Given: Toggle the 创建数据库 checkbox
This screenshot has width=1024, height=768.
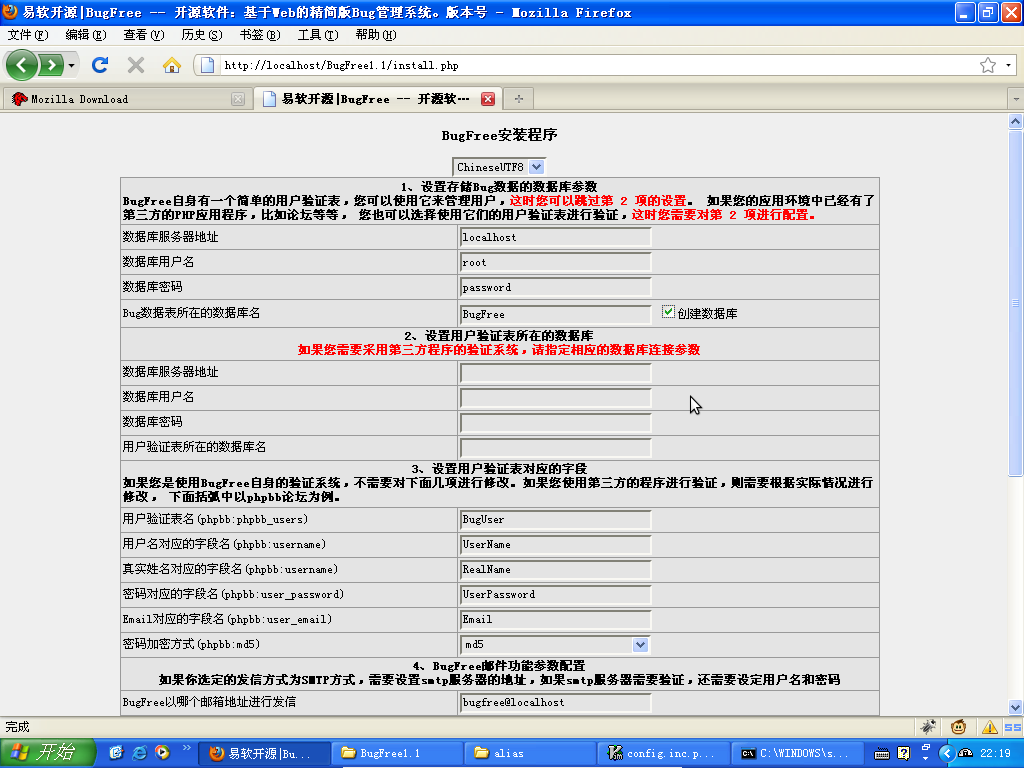Looking at the screenshot, I should [667, 312].
